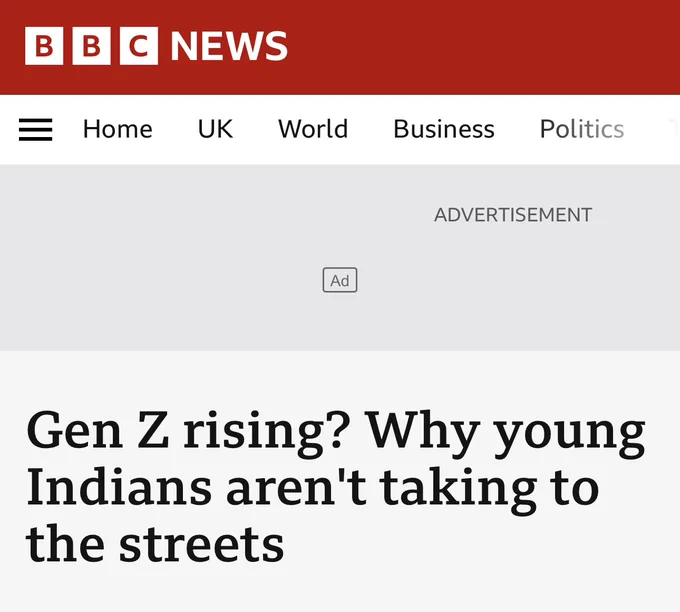Click the small Ad badge icon

tap(340, 280)
